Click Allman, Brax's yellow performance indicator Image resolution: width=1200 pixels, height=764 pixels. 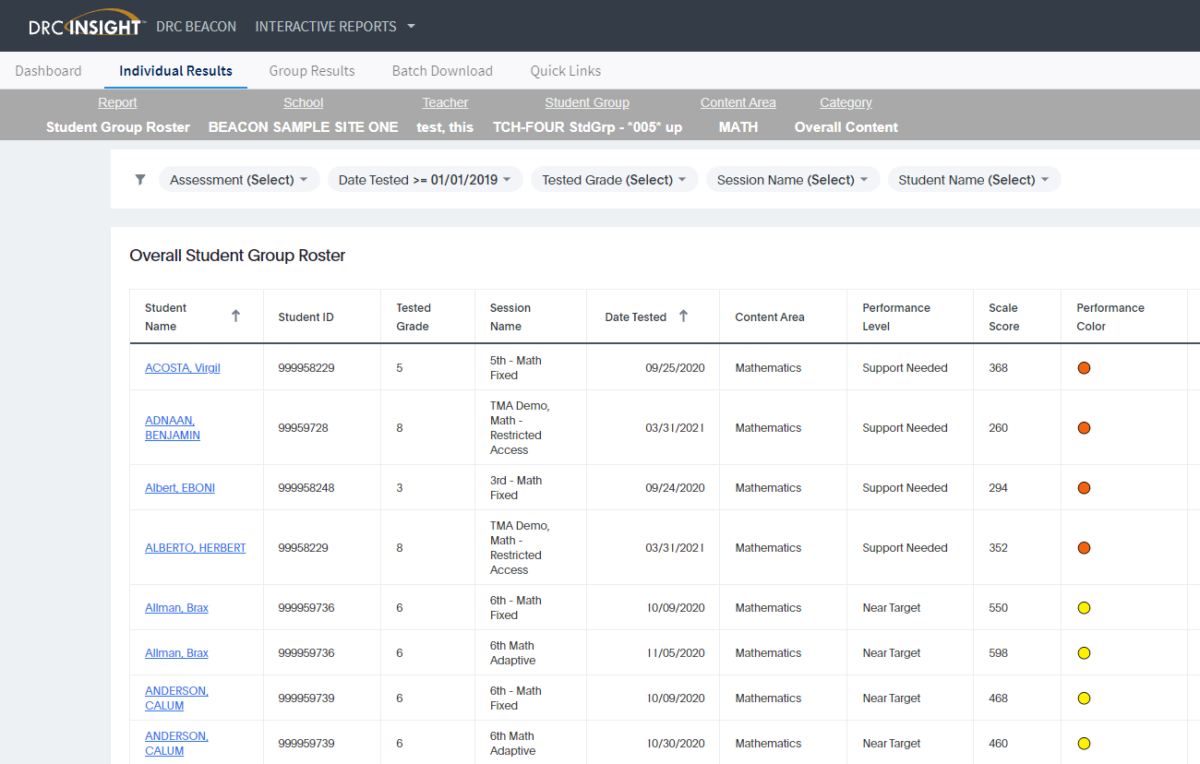[1084, 607]
